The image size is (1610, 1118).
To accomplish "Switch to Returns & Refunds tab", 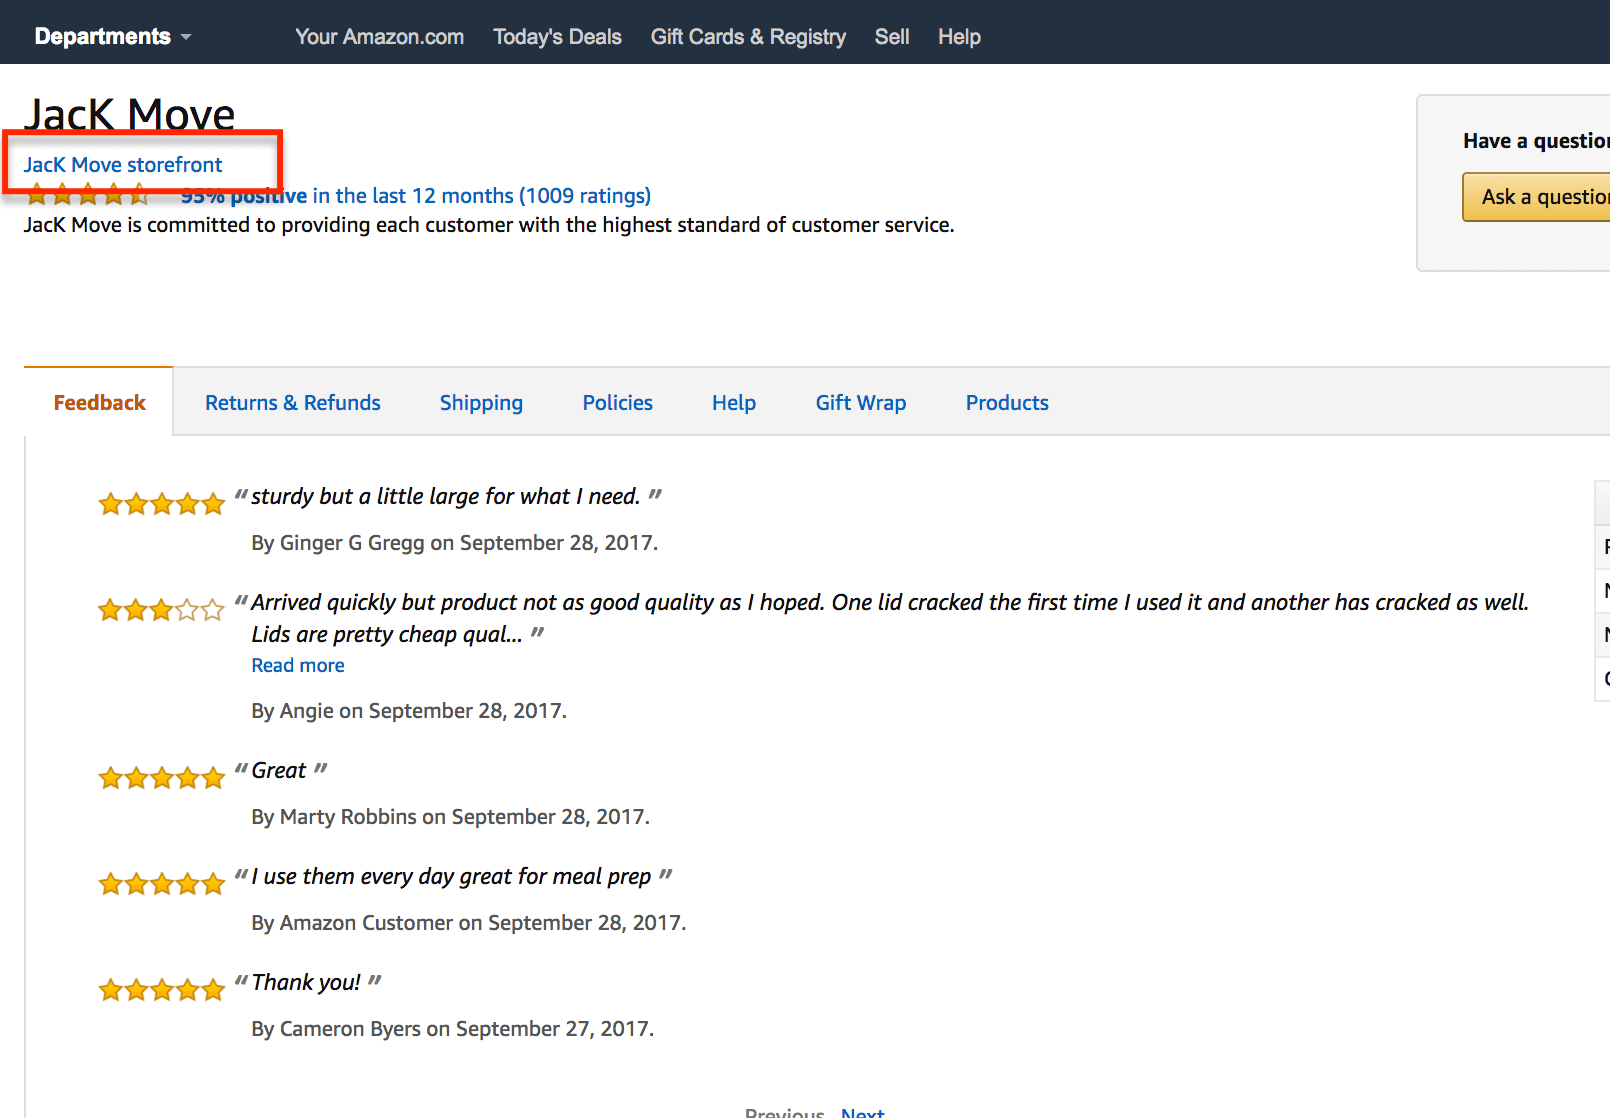I will click(x=293, y=403).
